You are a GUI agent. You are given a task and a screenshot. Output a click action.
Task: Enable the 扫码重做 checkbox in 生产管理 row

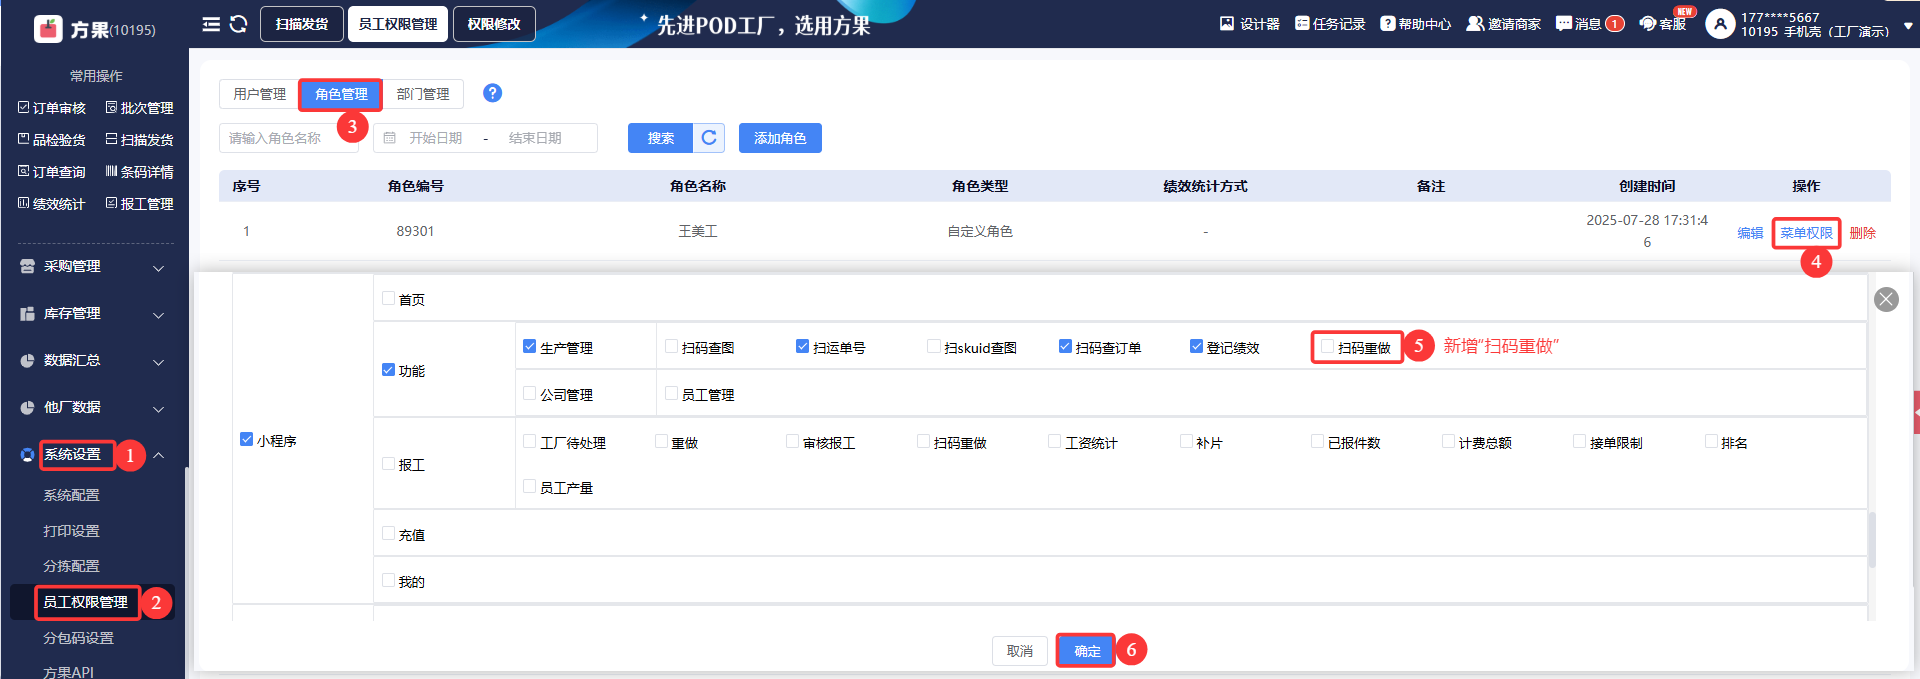coord(1328,347)
